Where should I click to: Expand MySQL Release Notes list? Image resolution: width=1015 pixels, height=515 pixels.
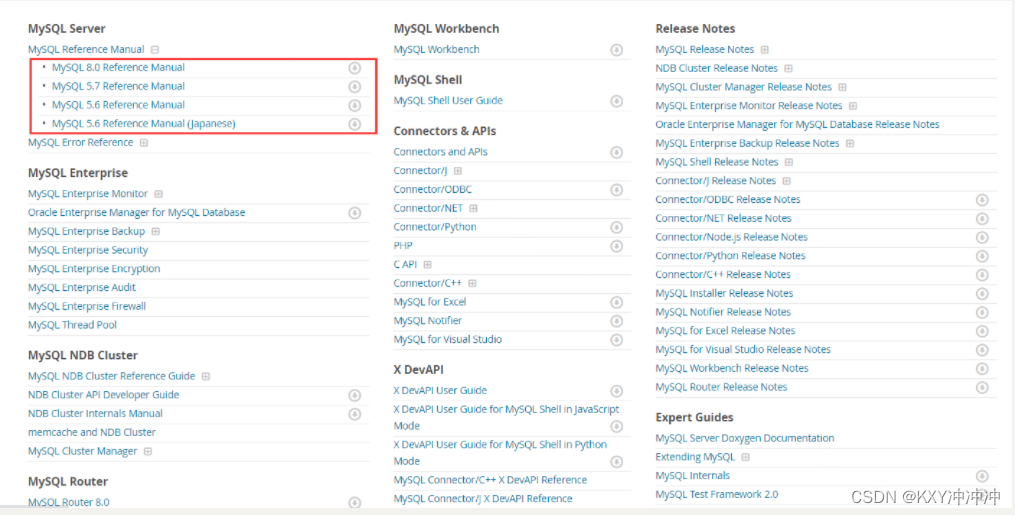coord(764,50)
